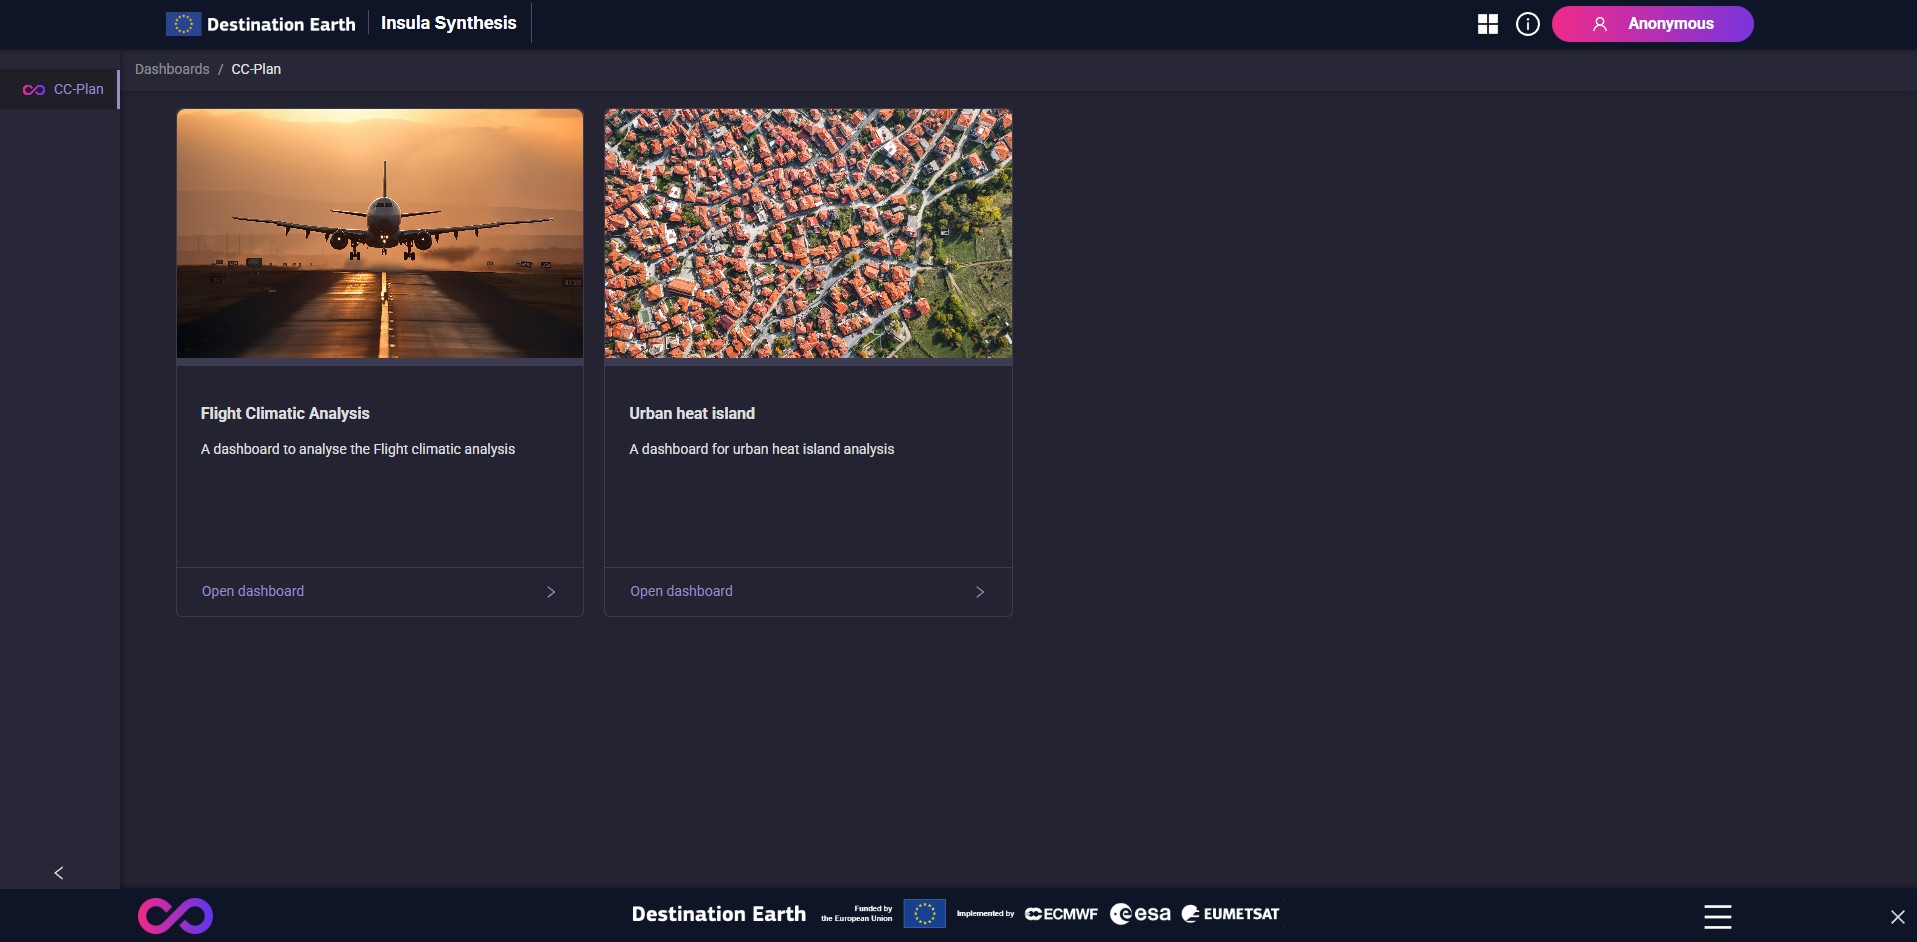
Task: Select the CC-Plan infinity icon in sidebar
Action: 33,89
